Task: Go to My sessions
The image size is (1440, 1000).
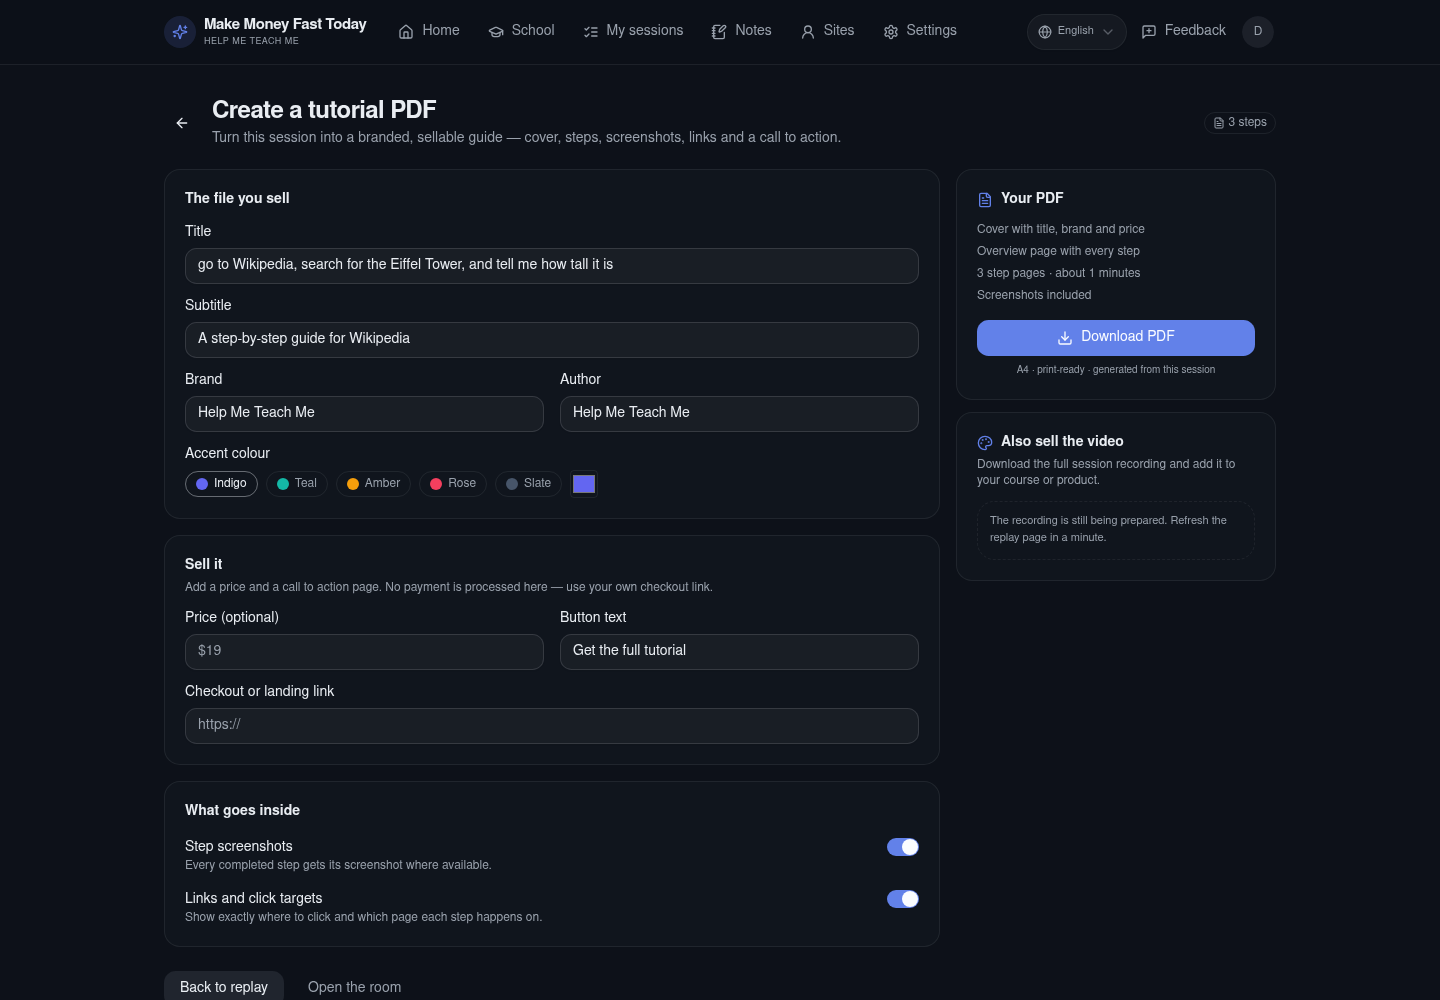Action: pos(633,31)
